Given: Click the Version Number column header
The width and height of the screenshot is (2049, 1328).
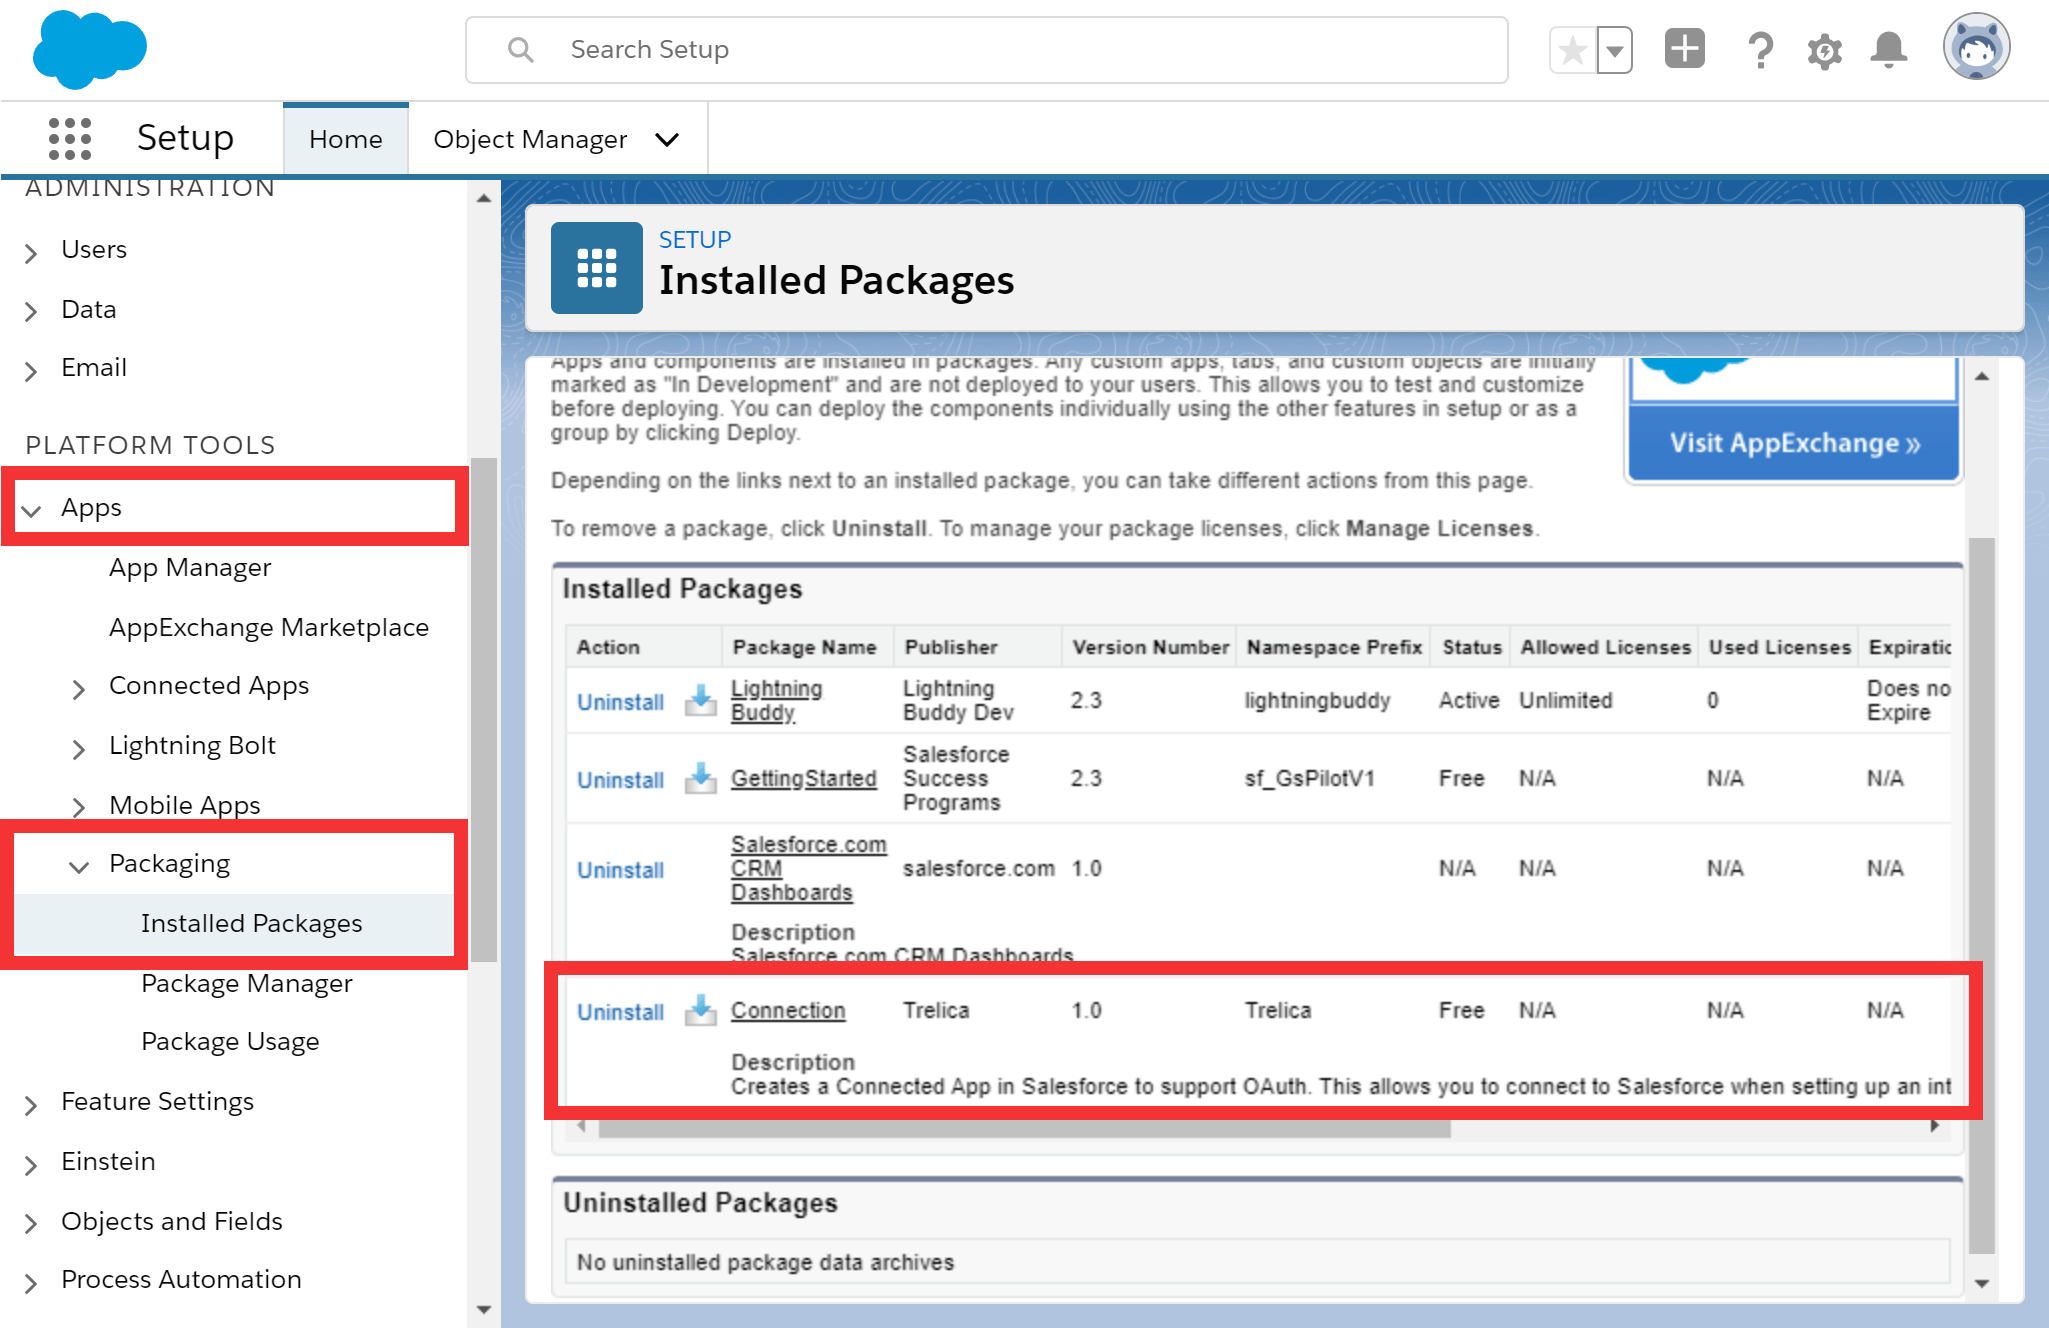Looking at the screenshot, I should click(x=1150, y=647).
